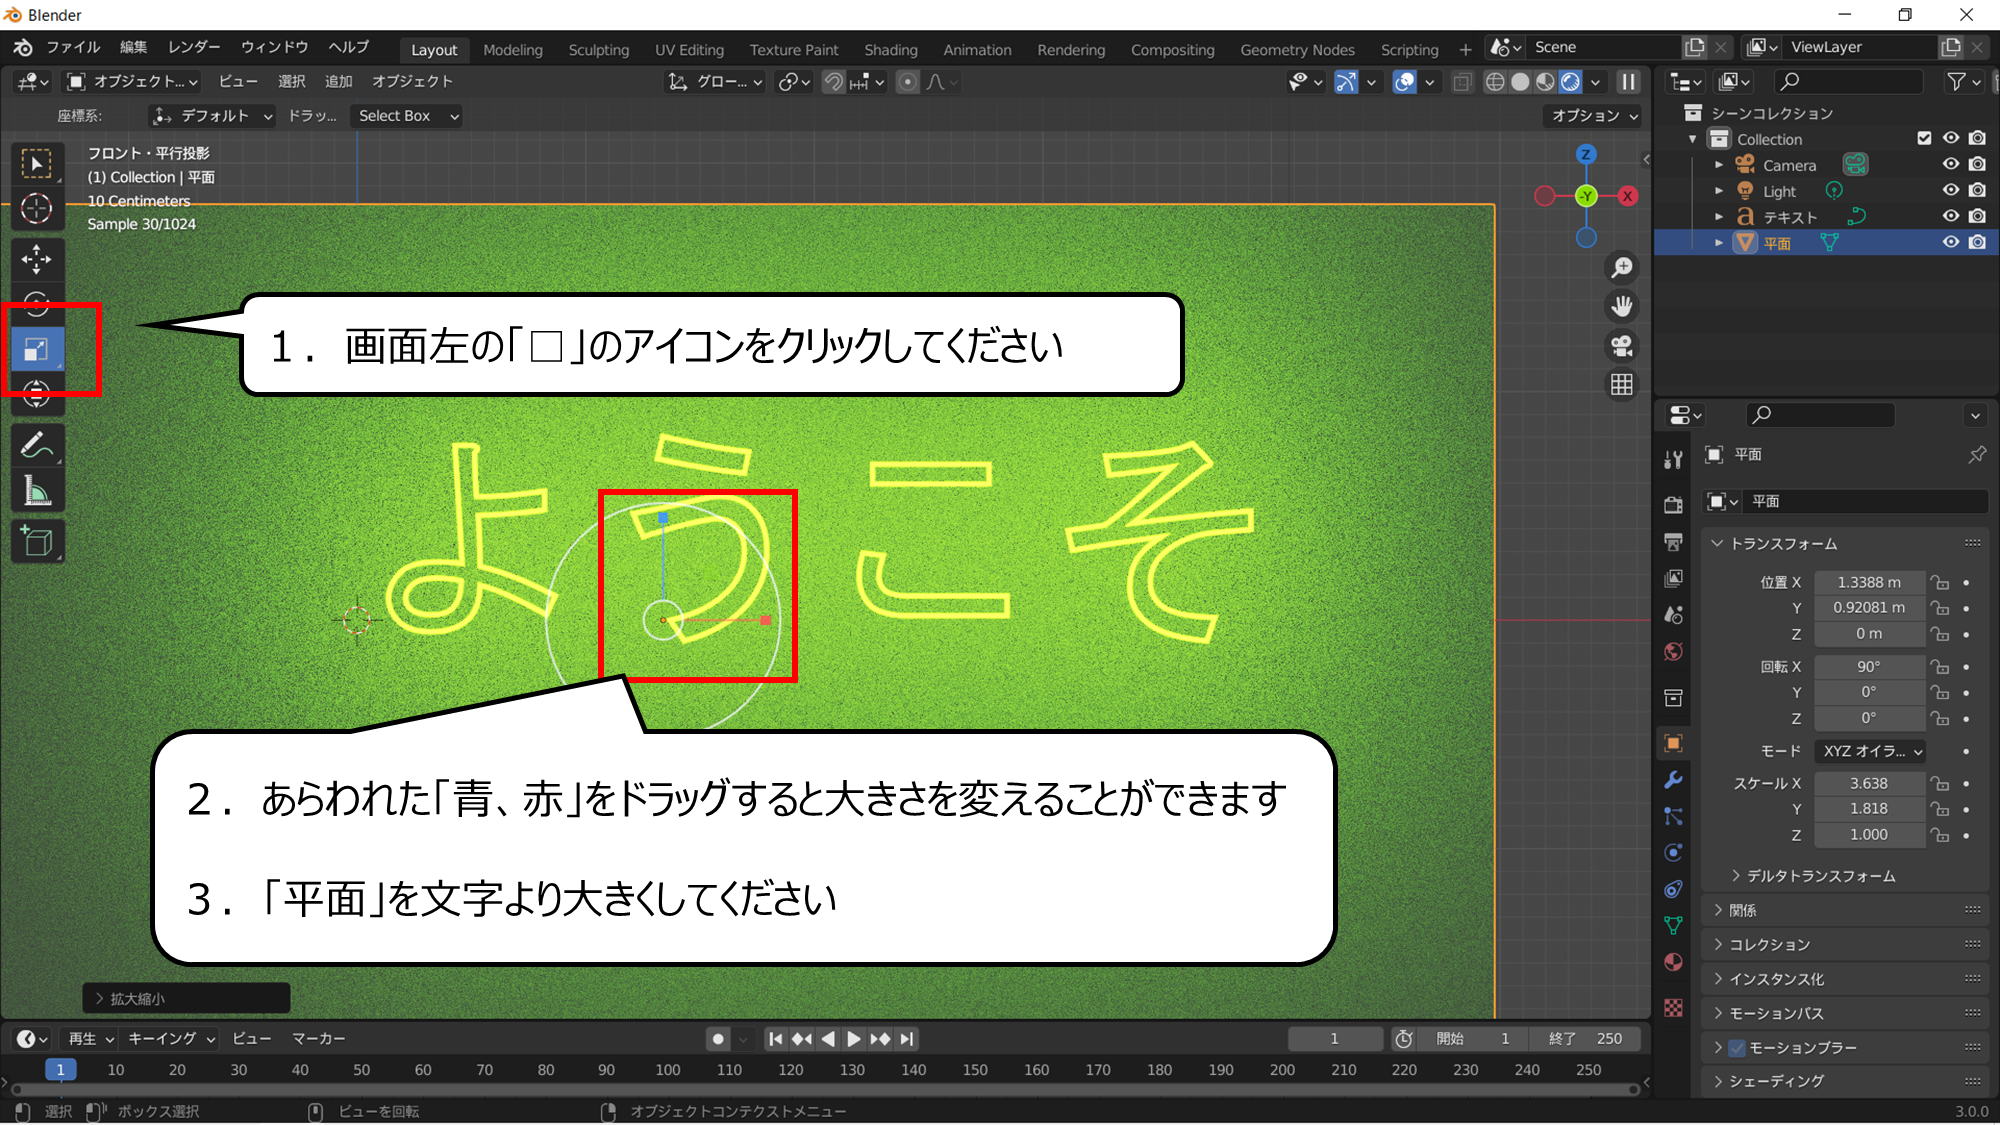Open the View Layer properties tab

[1673, 578]
